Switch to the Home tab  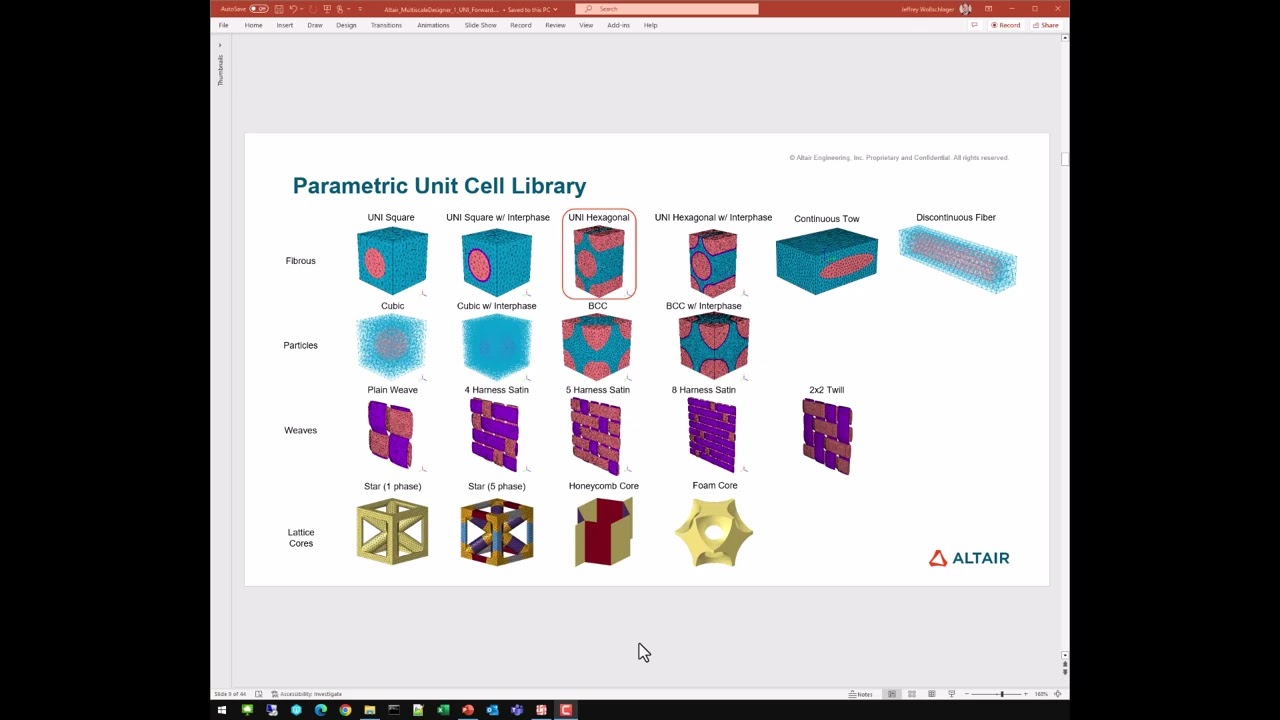(253, 25)
